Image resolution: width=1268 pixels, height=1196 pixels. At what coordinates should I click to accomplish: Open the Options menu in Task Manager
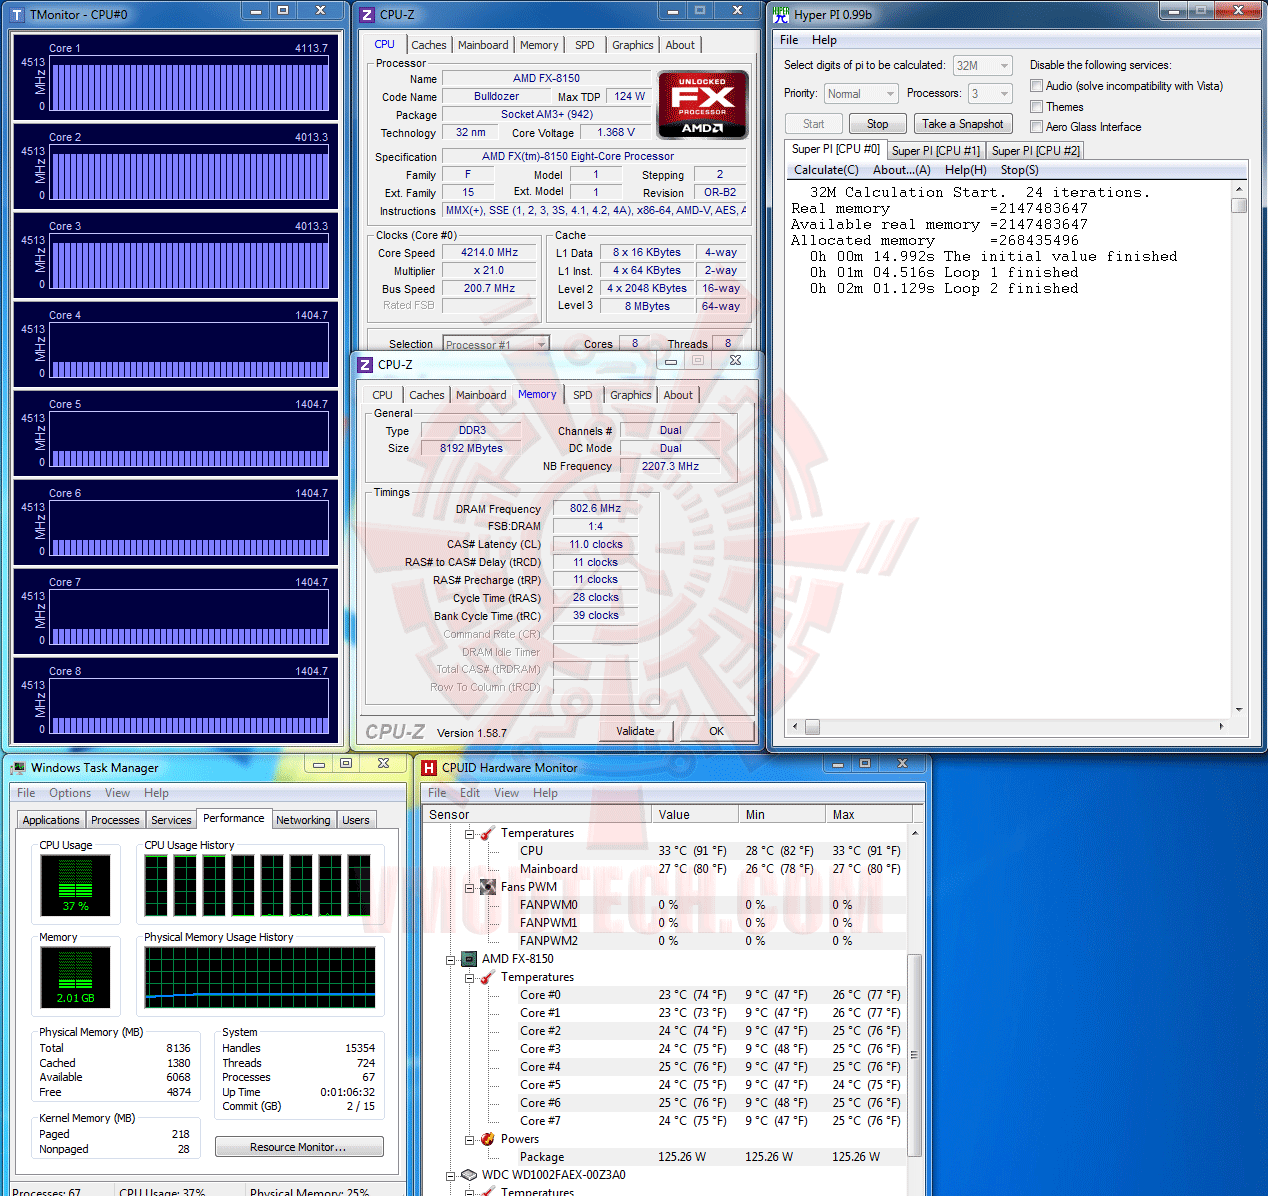(x=70, y=793)
